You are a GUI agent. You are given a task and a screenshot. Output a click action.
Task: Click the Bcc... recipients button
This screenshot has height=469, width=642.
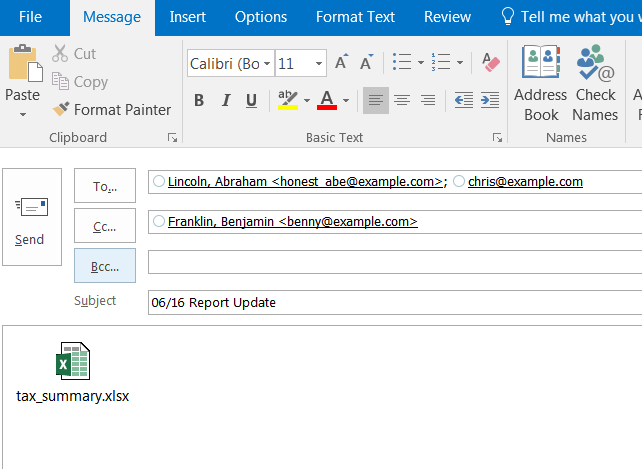pos(105,265)
